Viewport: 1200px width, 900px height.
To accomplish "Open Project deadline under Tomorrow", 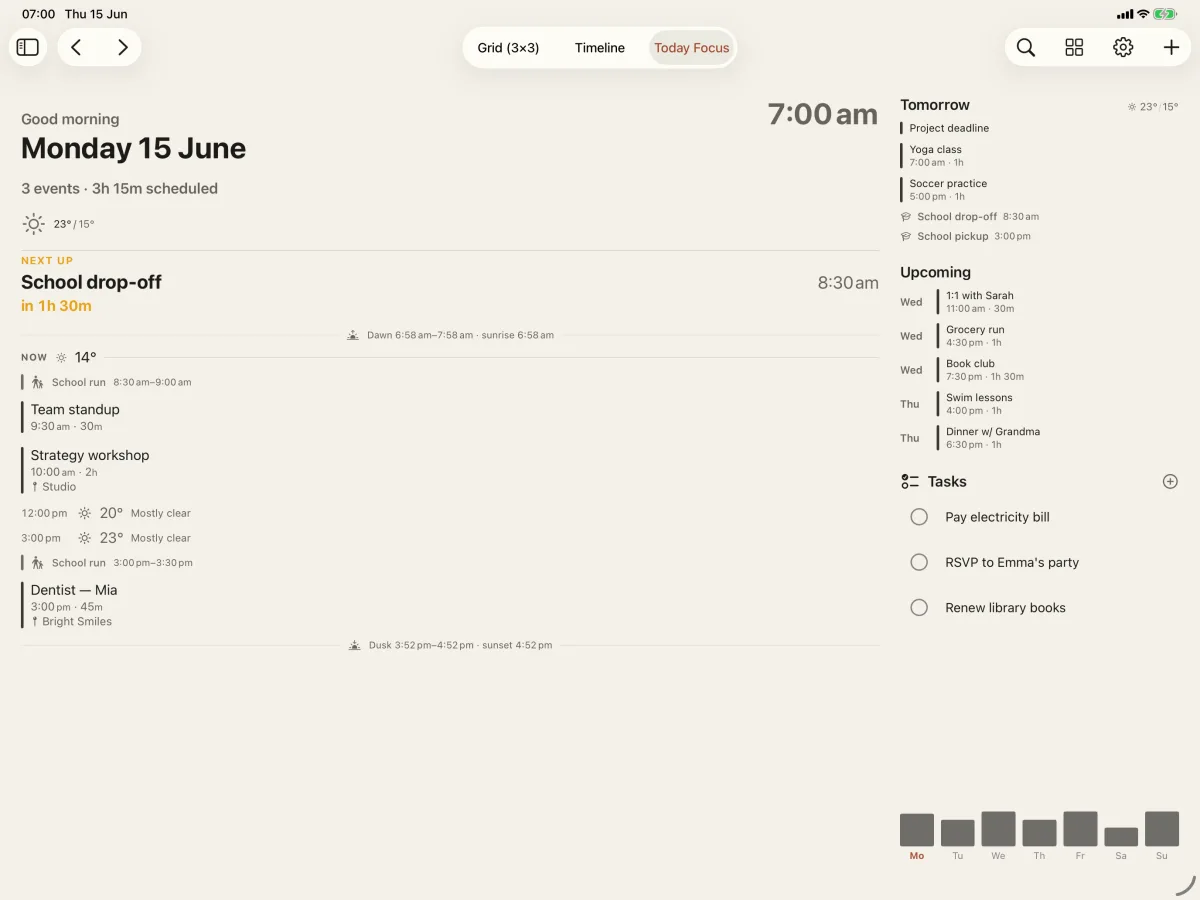I will click(x=949, y=128).
